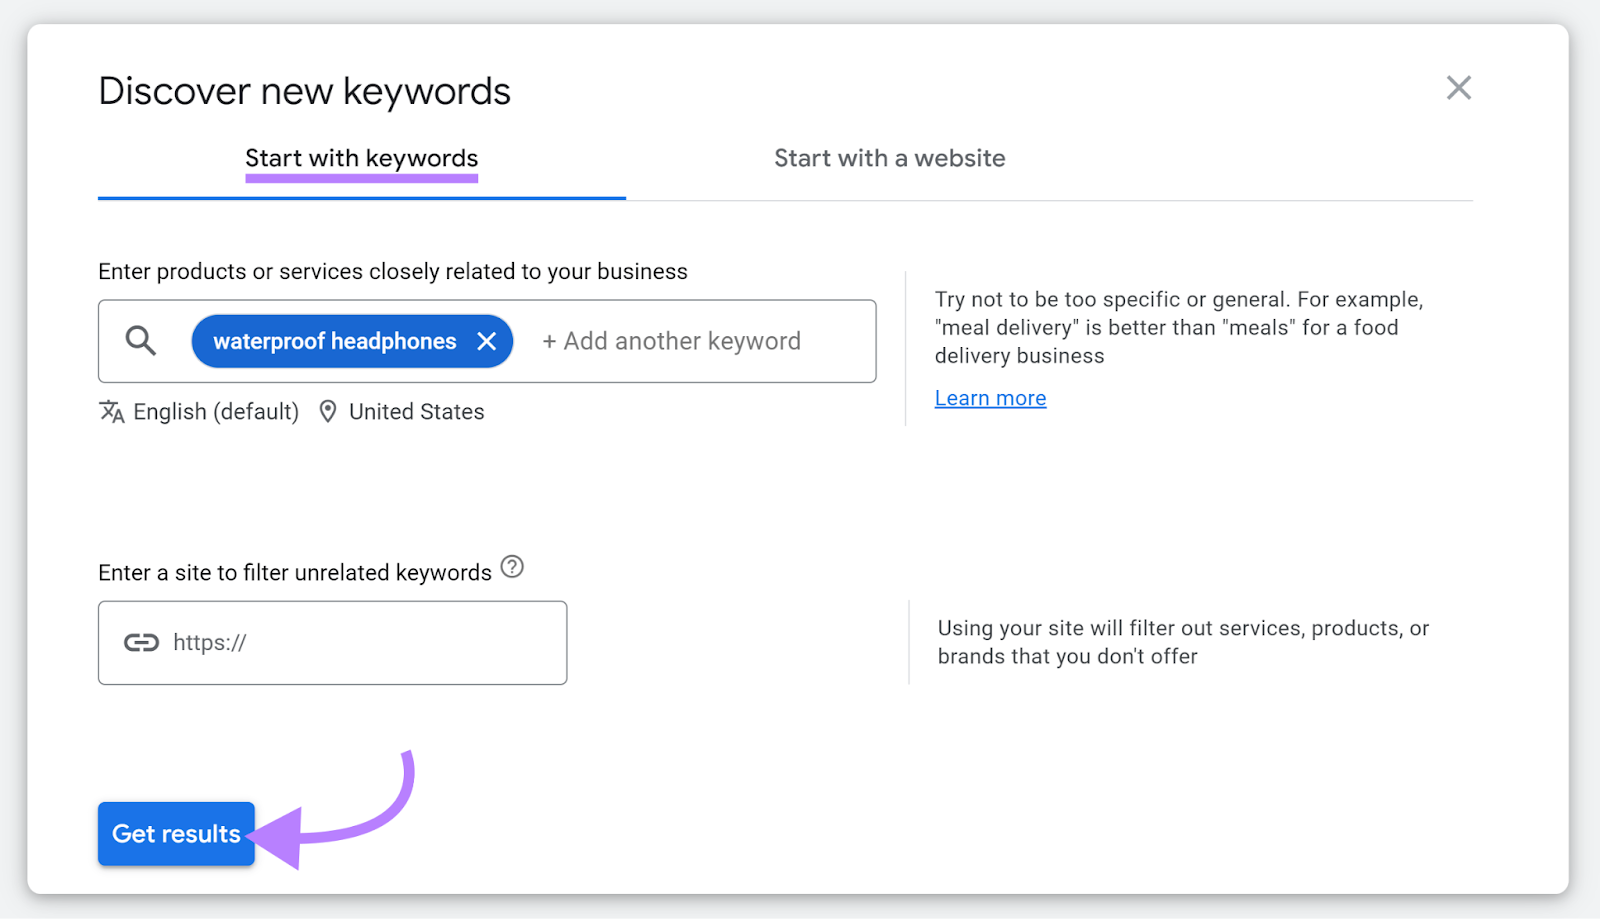Open location options via United States

[416, 411]
